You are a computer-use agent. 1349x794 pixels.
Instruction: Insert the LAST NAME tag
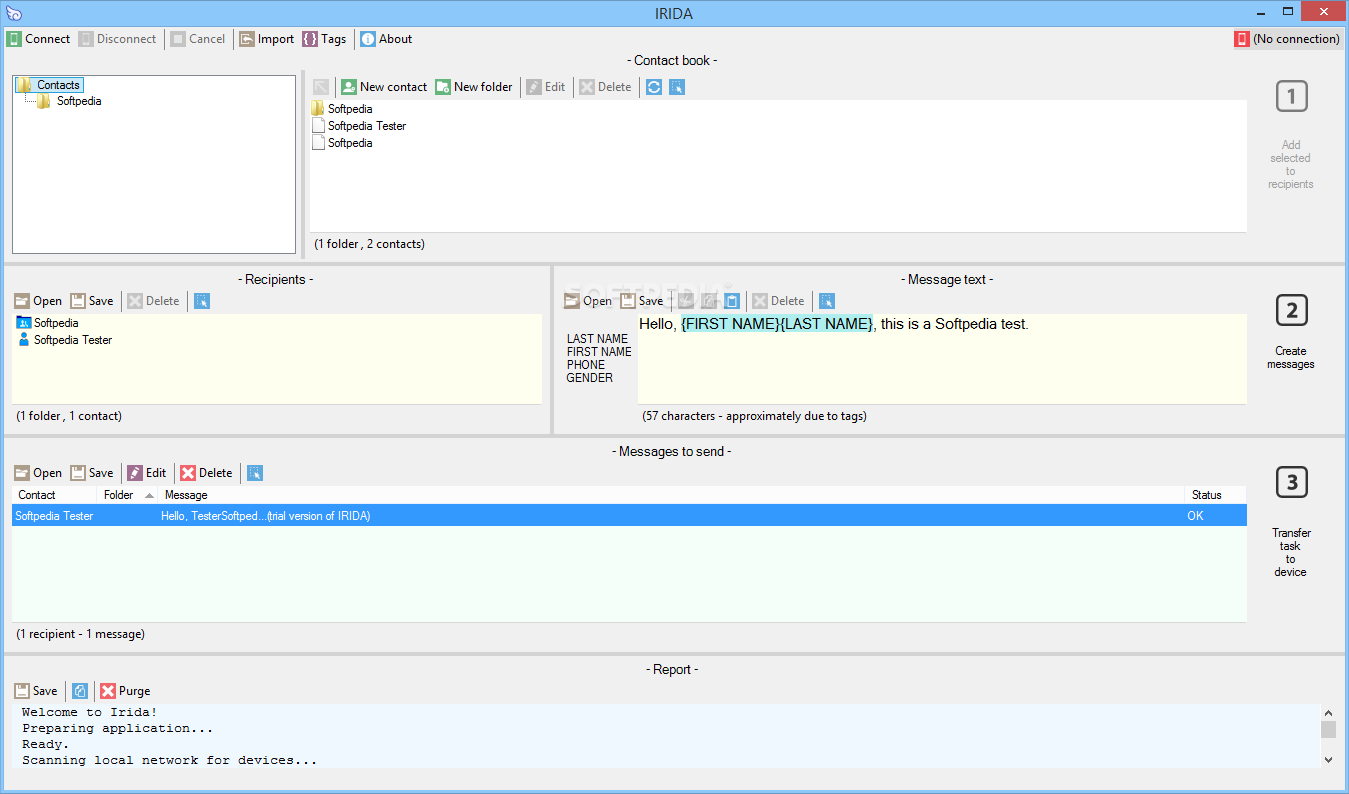click(597, 339)
